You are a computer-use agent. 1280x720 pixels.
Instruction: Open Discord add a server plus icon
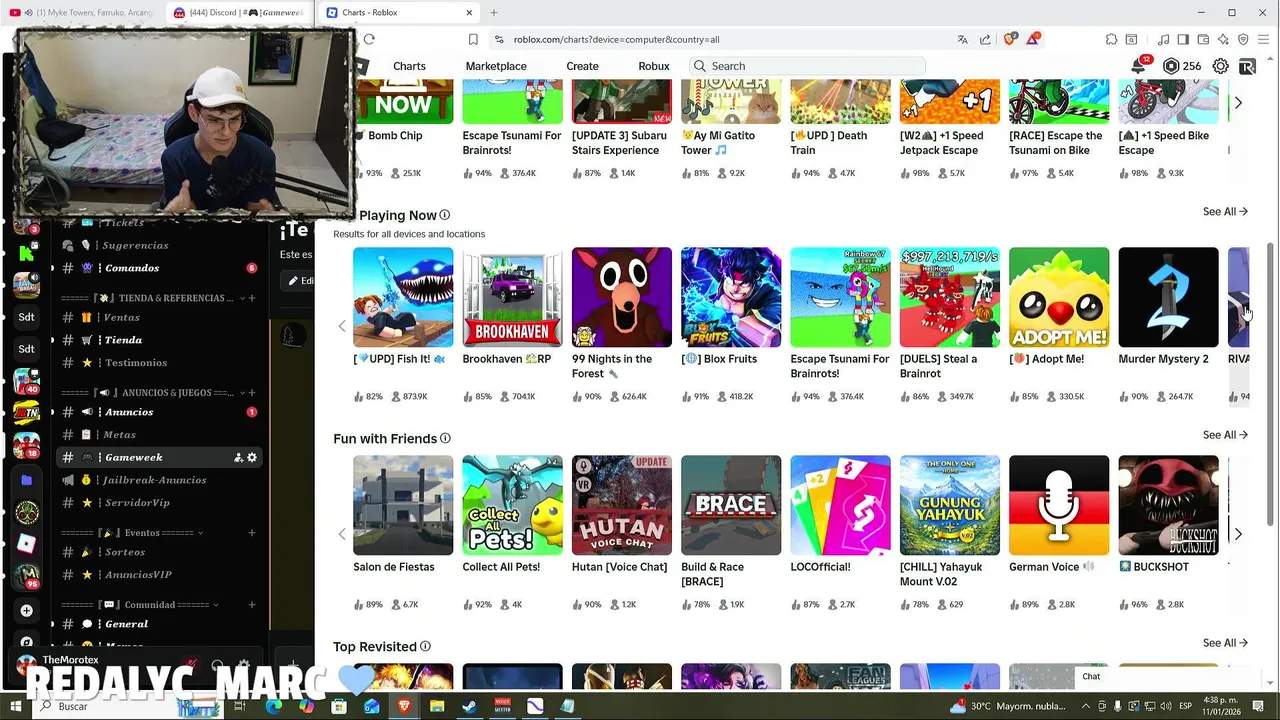tap(27, 610)
